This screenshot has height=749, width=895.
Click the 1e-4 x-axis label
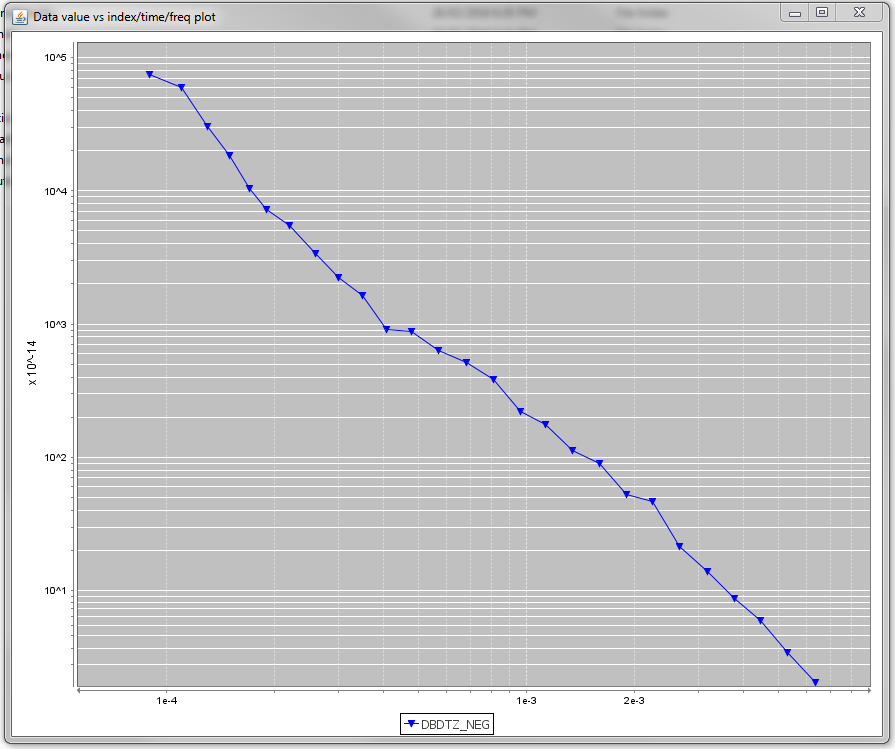coord(167,701)
